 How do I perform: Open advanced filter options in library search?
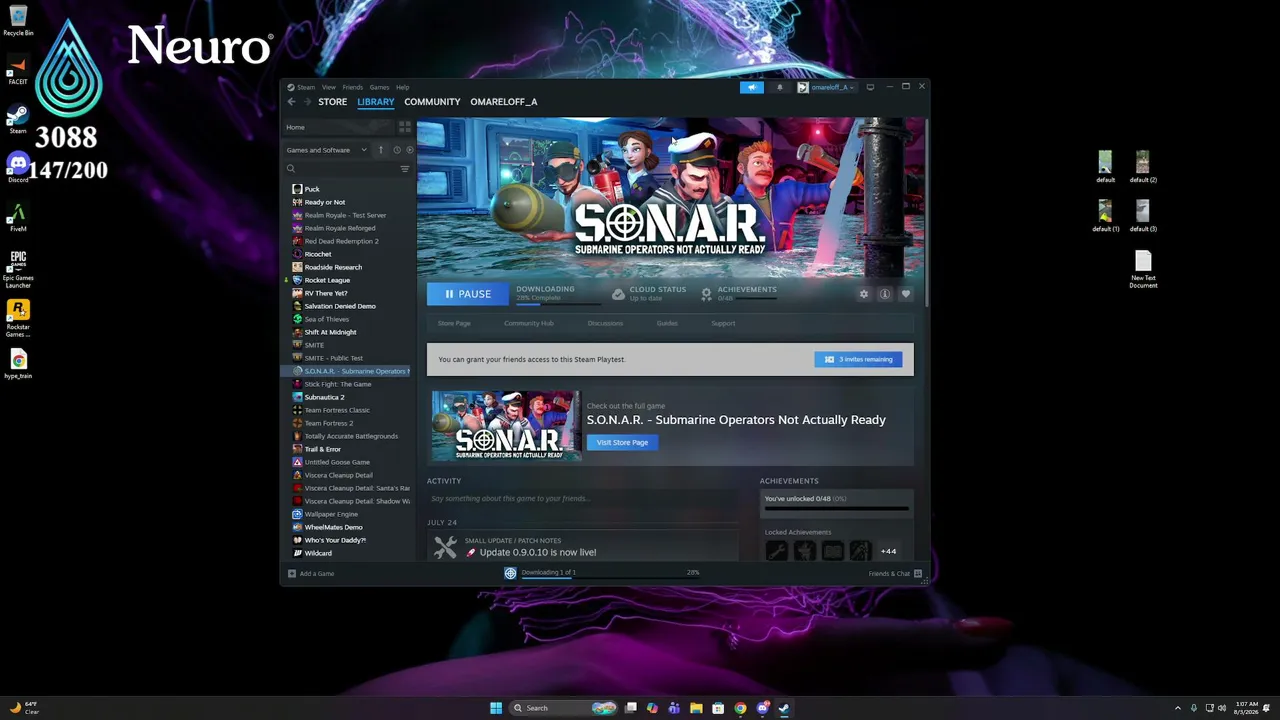405,169
